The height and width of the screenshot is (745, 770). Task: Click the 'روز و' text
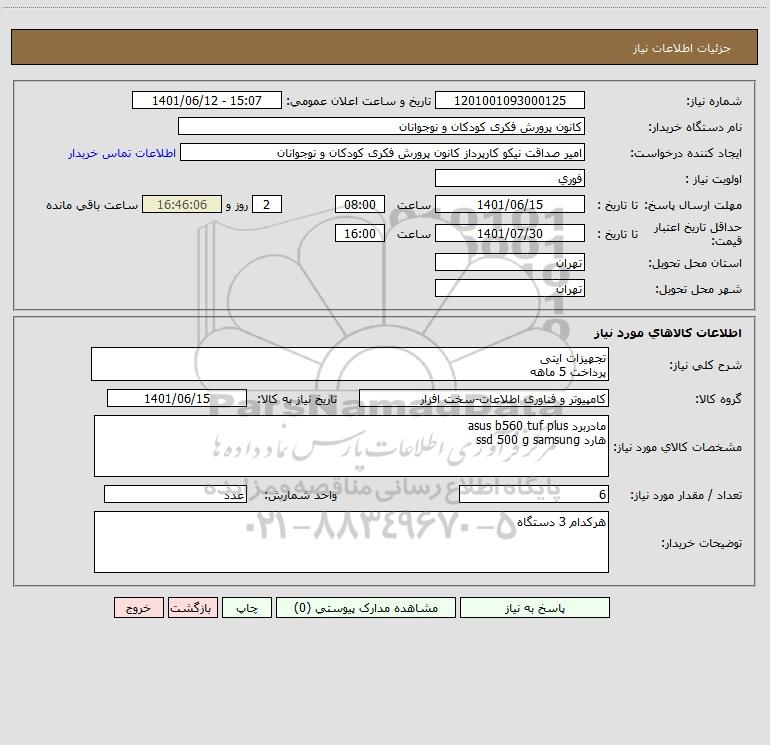click(237, 205)
